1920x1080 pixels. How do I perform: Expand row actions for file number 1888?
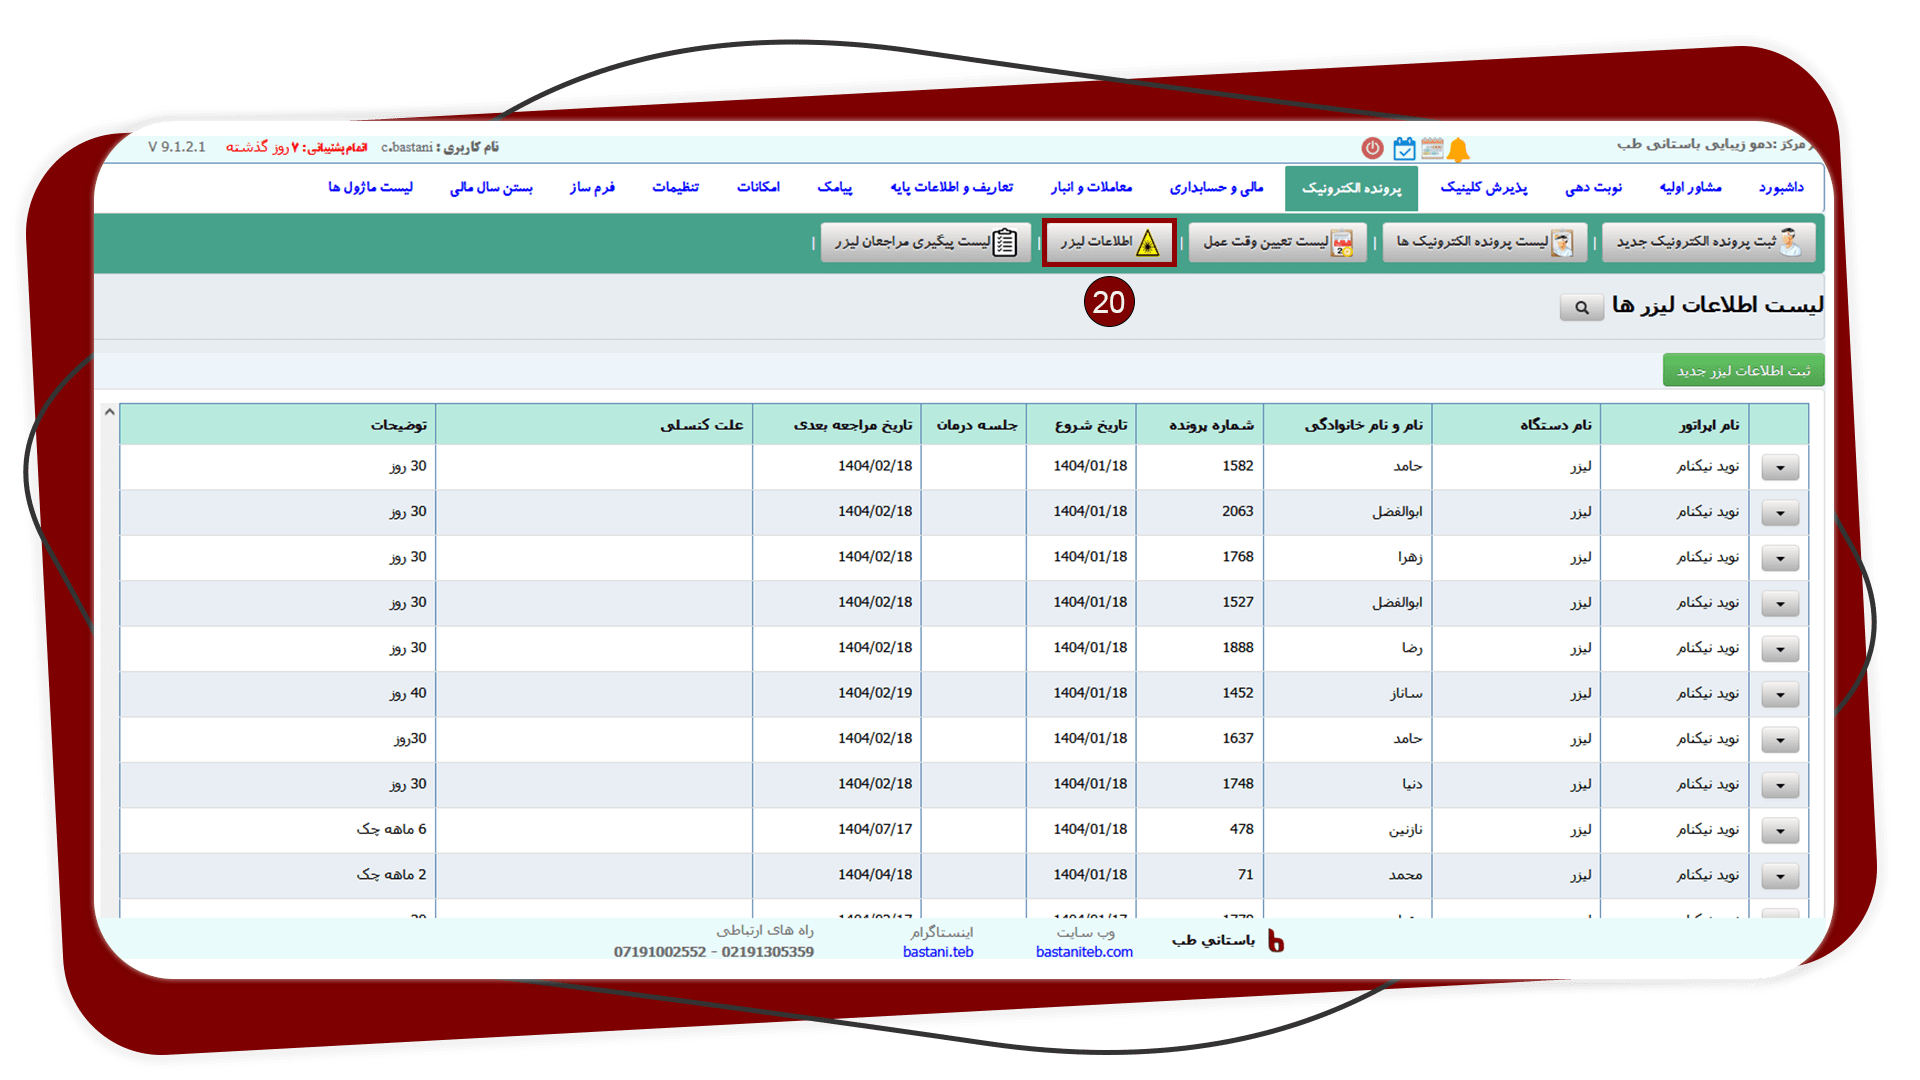[x=1780, y=649]
